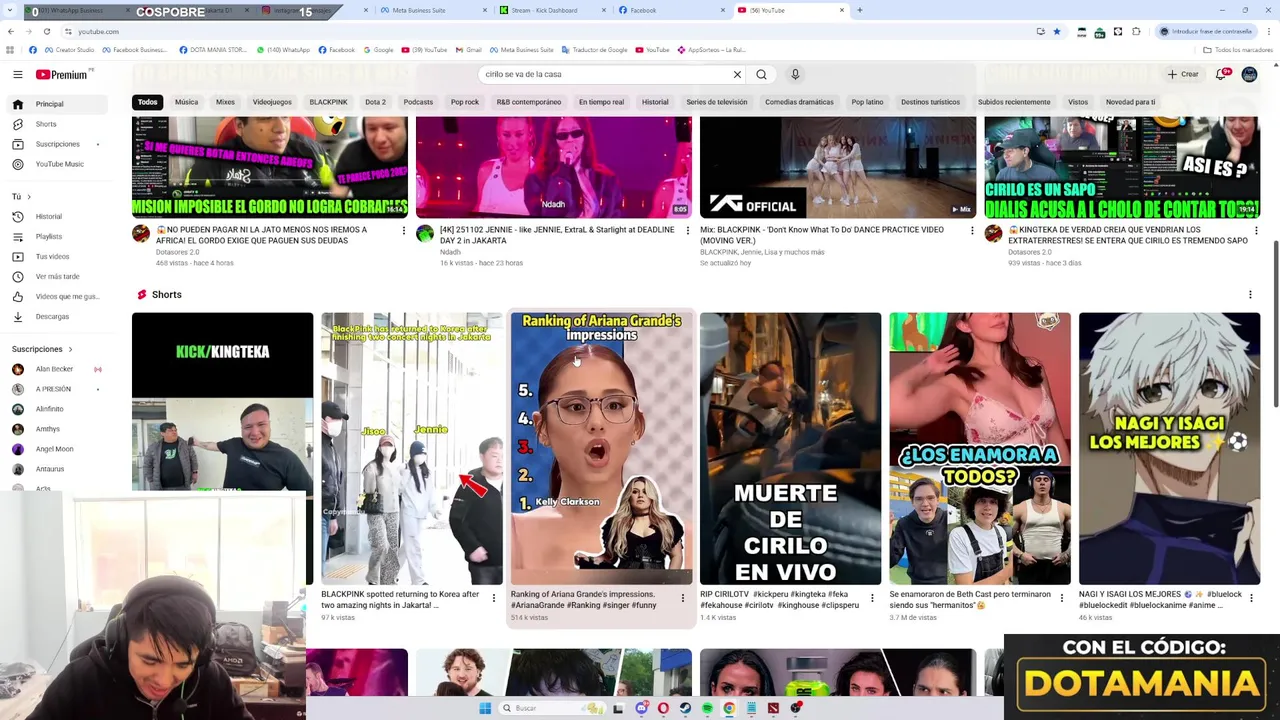Open options for NO PUEDEN PAGAR video

point(404,231)
